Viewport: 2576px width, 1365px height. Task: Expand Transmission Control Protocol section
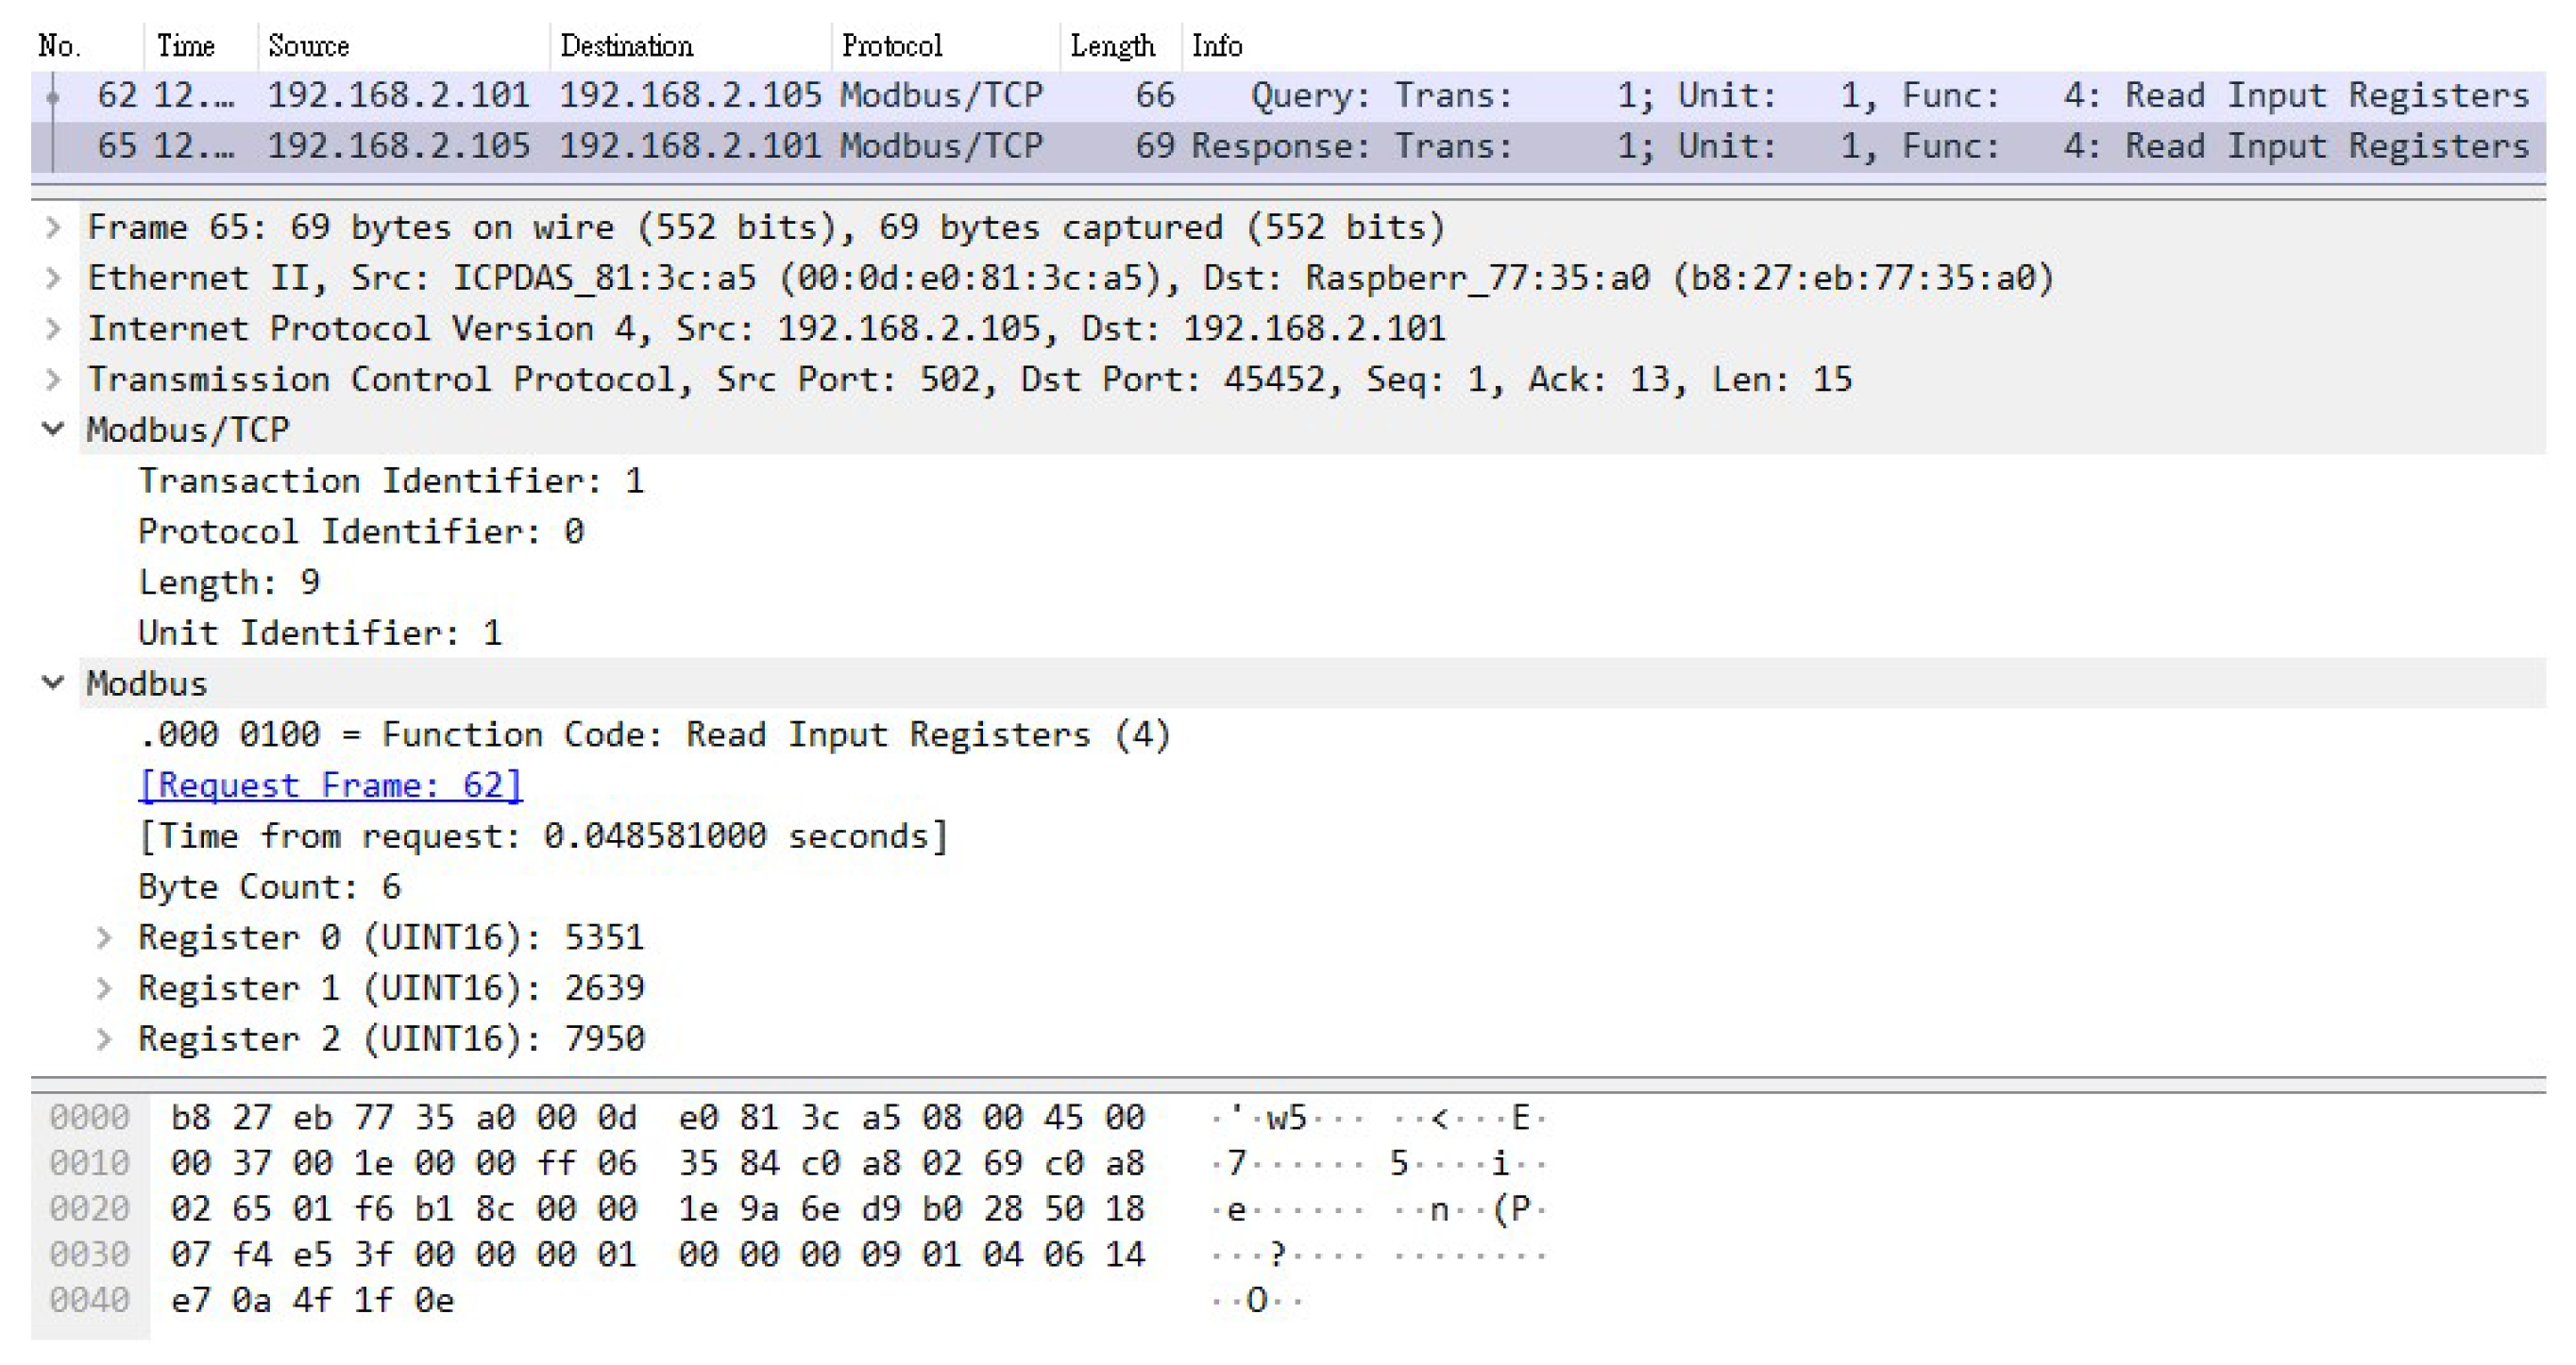click(53, 380)
